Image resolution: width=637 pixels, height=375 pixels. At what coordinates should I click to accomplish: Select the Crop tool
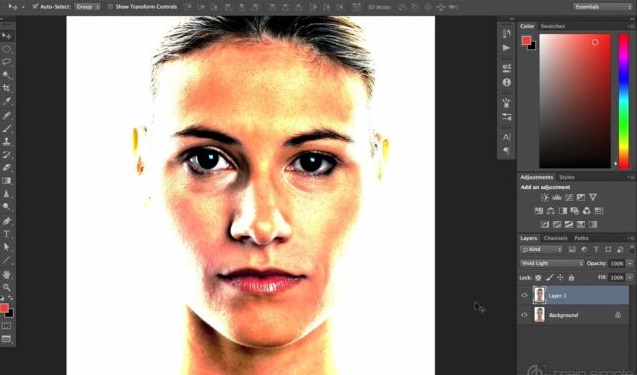6,88
